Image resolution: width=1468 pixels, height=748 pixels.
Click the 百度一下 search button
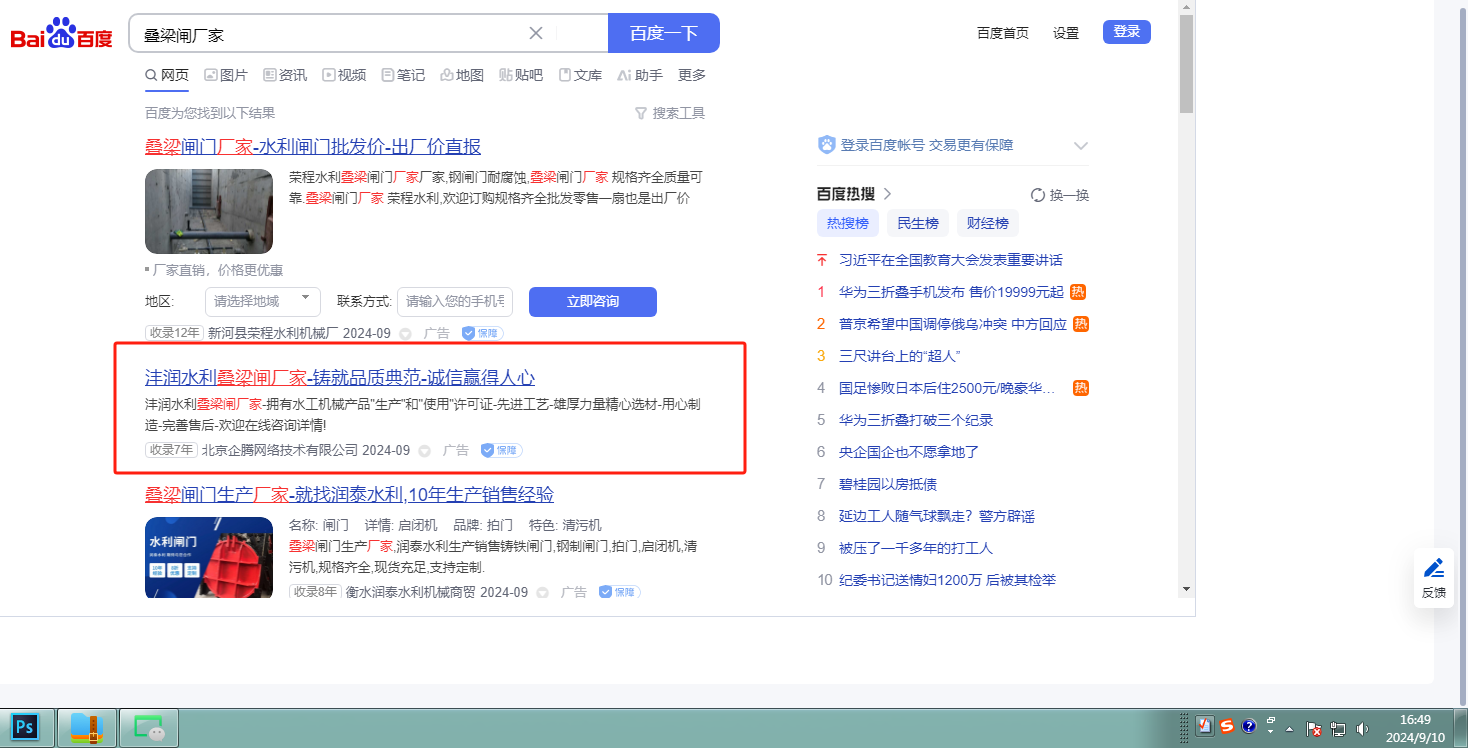(x=663, y=33)
